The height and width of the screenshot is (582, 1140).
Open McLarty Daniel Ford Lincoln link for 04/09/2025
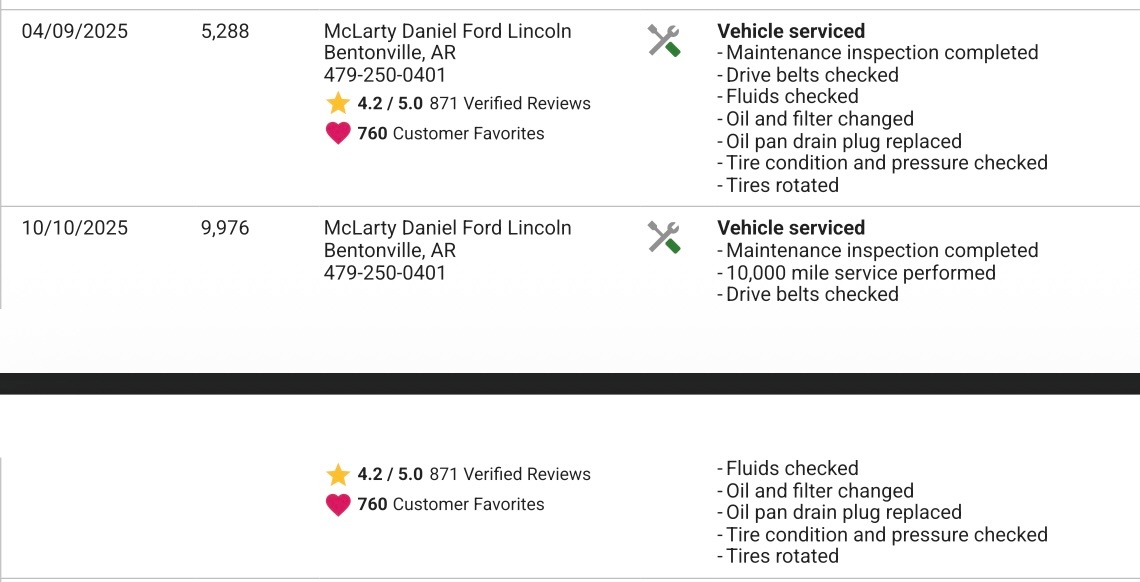point(447,31)
